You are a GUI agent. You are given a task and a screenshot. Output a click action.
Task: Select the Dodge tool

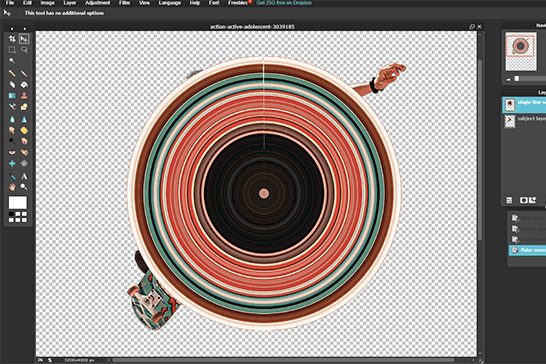pos(12,141)
